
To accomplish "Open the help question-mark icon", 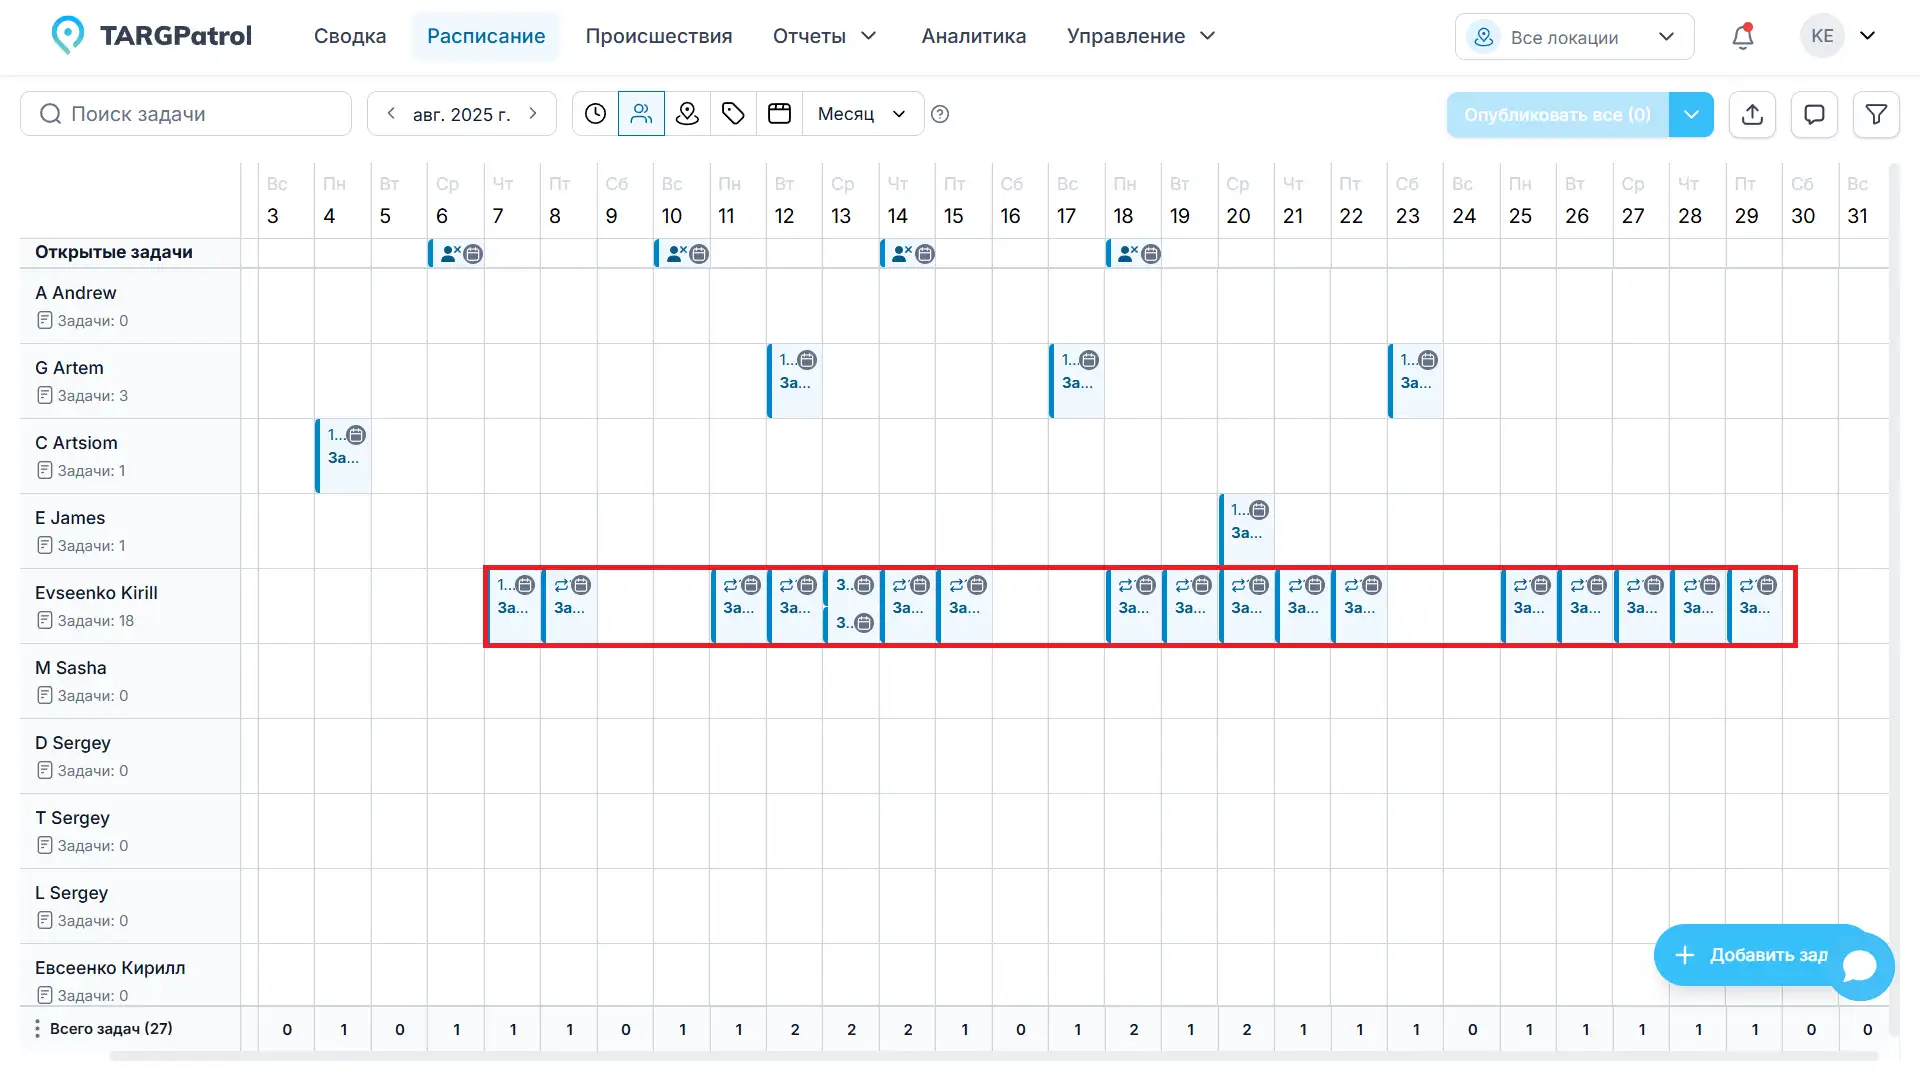I will 939,114.
